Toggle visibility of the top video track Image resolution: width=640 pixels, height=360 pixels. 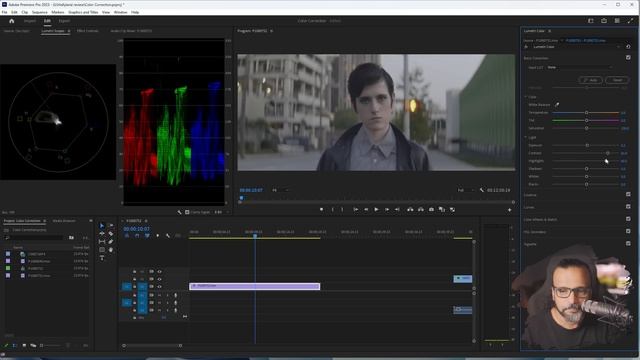coord(160,271)
